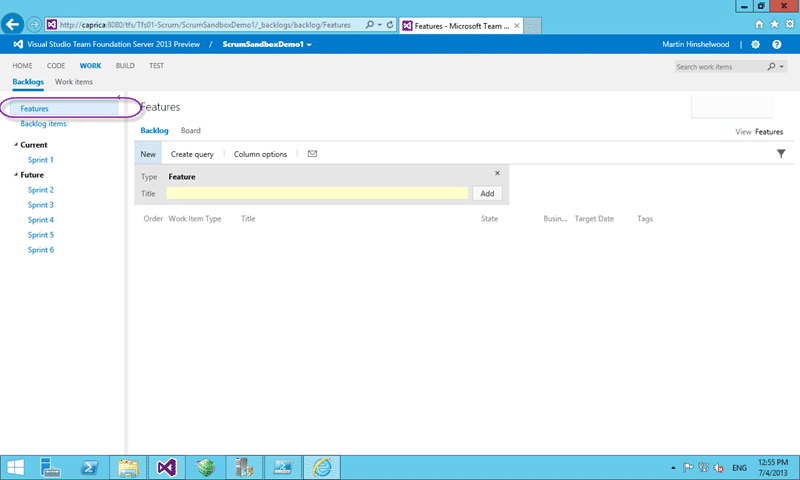Open Sprint 1 backlog
Viewport: 800px width, 480px height.
click(x=41, y=160)
